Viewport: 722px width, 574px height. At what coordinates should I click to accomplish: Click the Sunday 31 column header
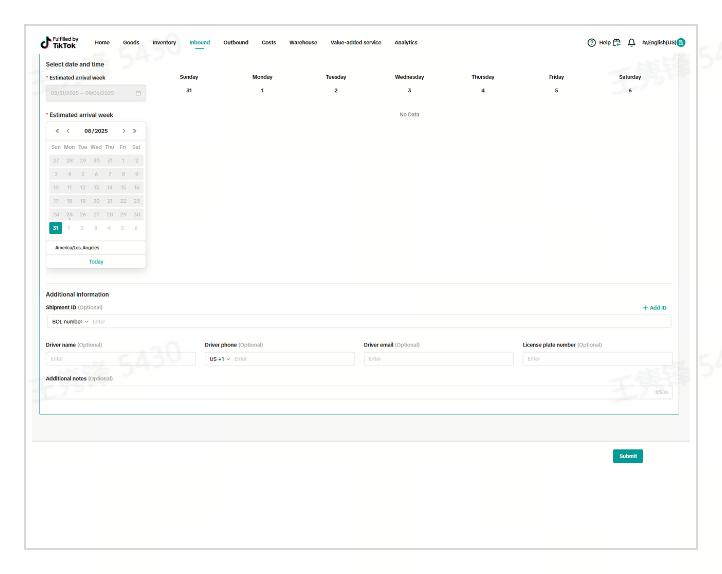[x=189, y=83]
